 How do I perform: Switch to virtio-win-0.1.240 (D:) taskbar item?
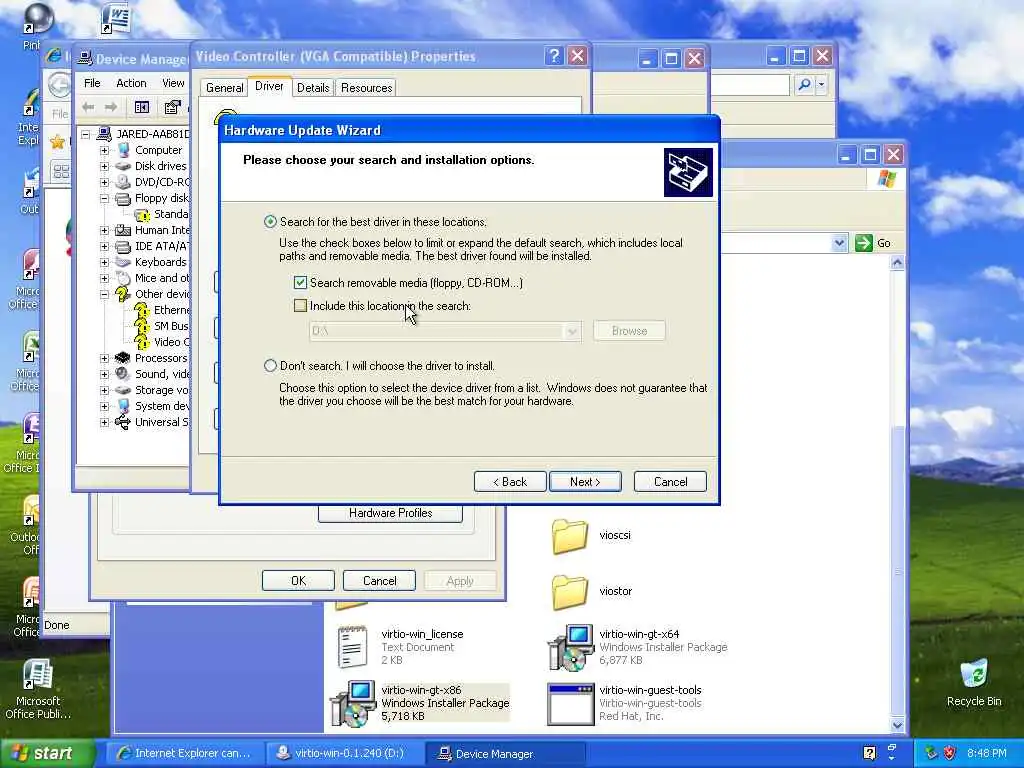pyautogui.click(x=344, y=754)
